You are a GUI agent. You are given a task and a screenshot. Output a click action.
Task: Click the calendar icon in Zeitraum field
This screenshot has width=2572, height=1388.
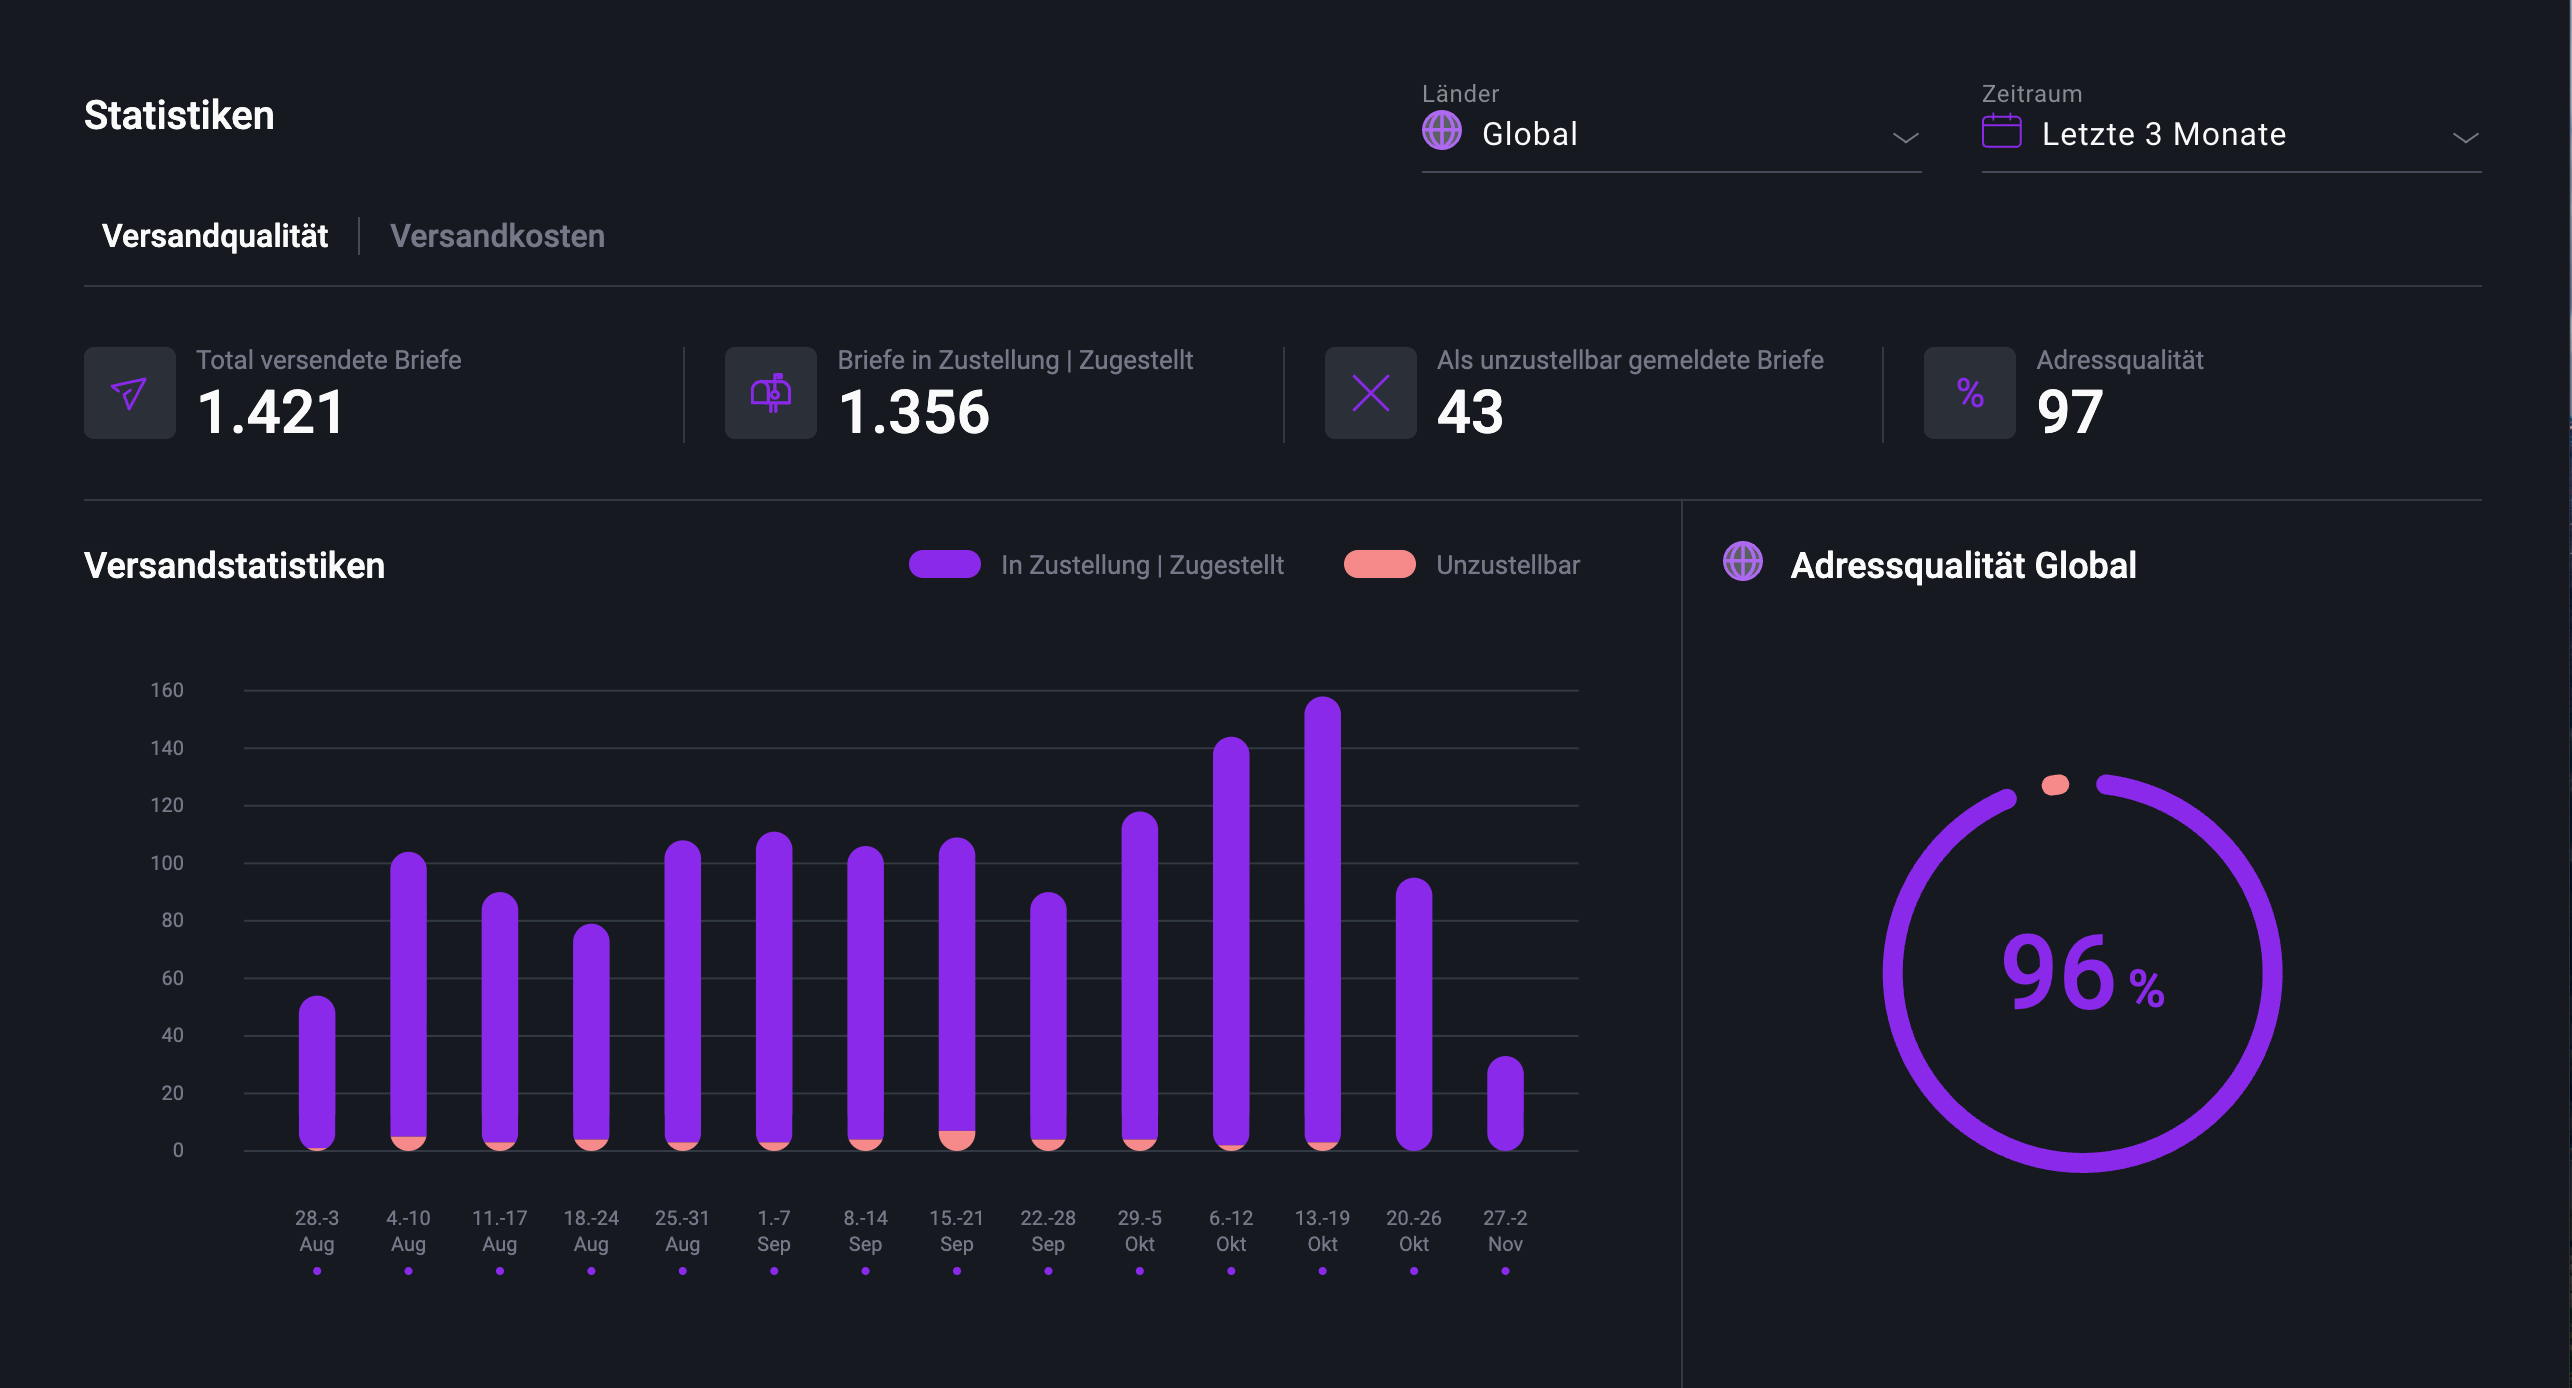tap(2001, 131)
